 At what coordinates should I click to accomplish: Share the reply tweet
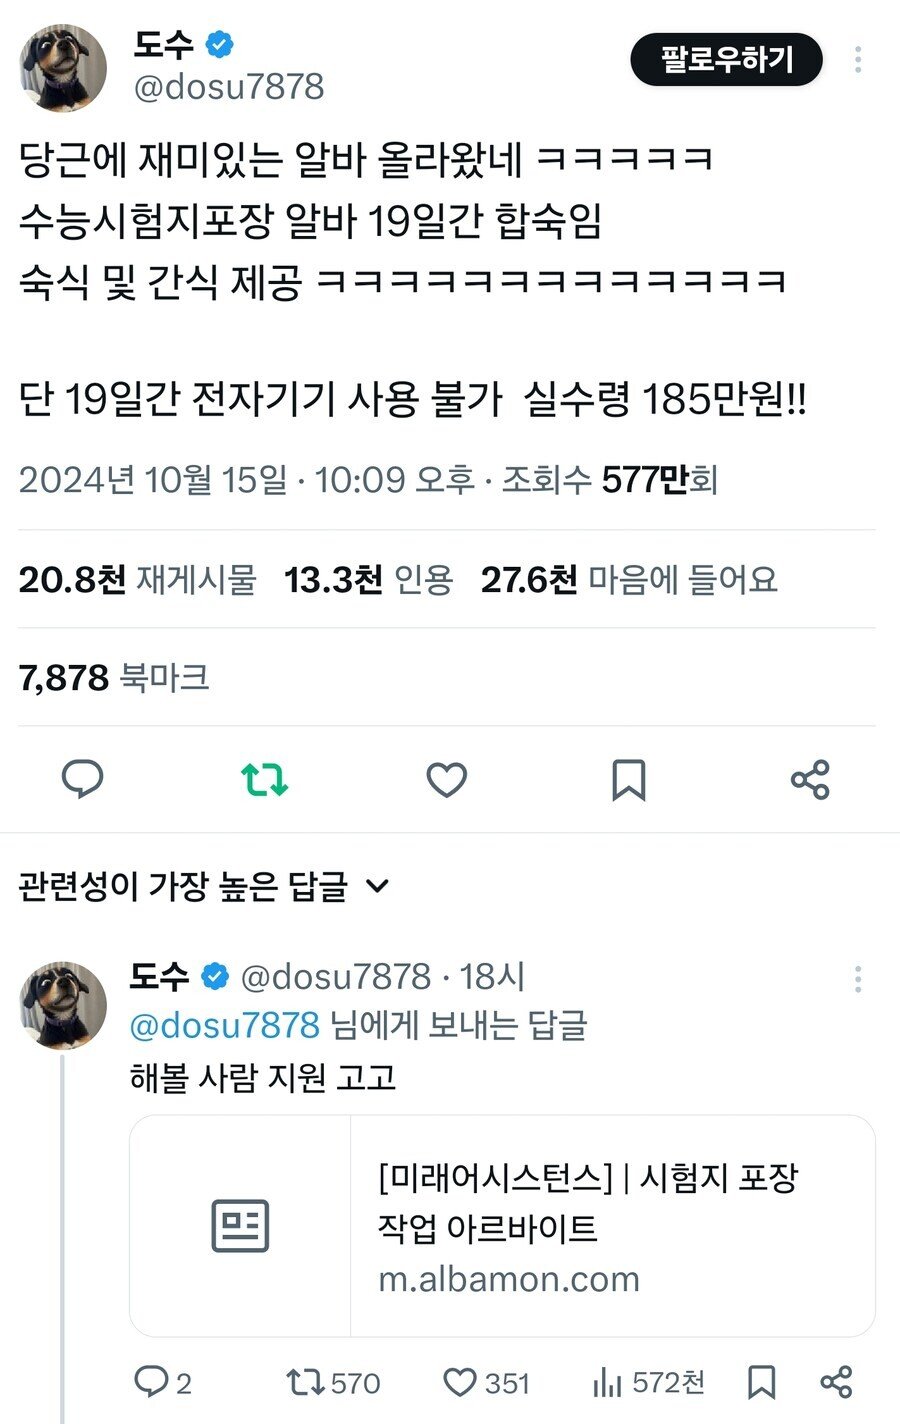coord(835,1382)
